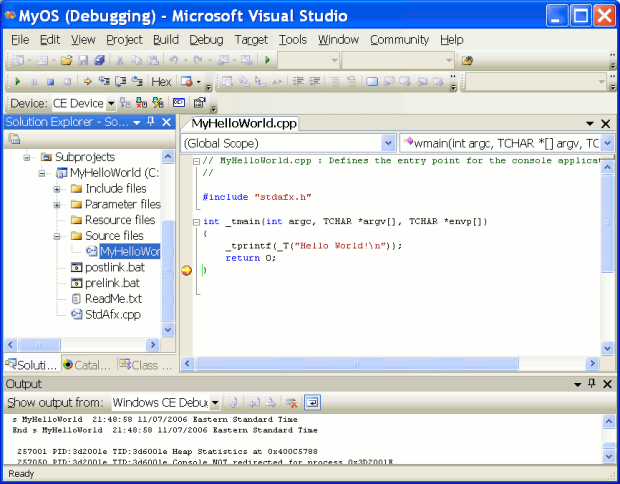The height and width of the screenshot is (484, 620).
Task: Toggle auto-hide pin on Solution Explorer
Action: pyautogui.click(x=151, y=122)
